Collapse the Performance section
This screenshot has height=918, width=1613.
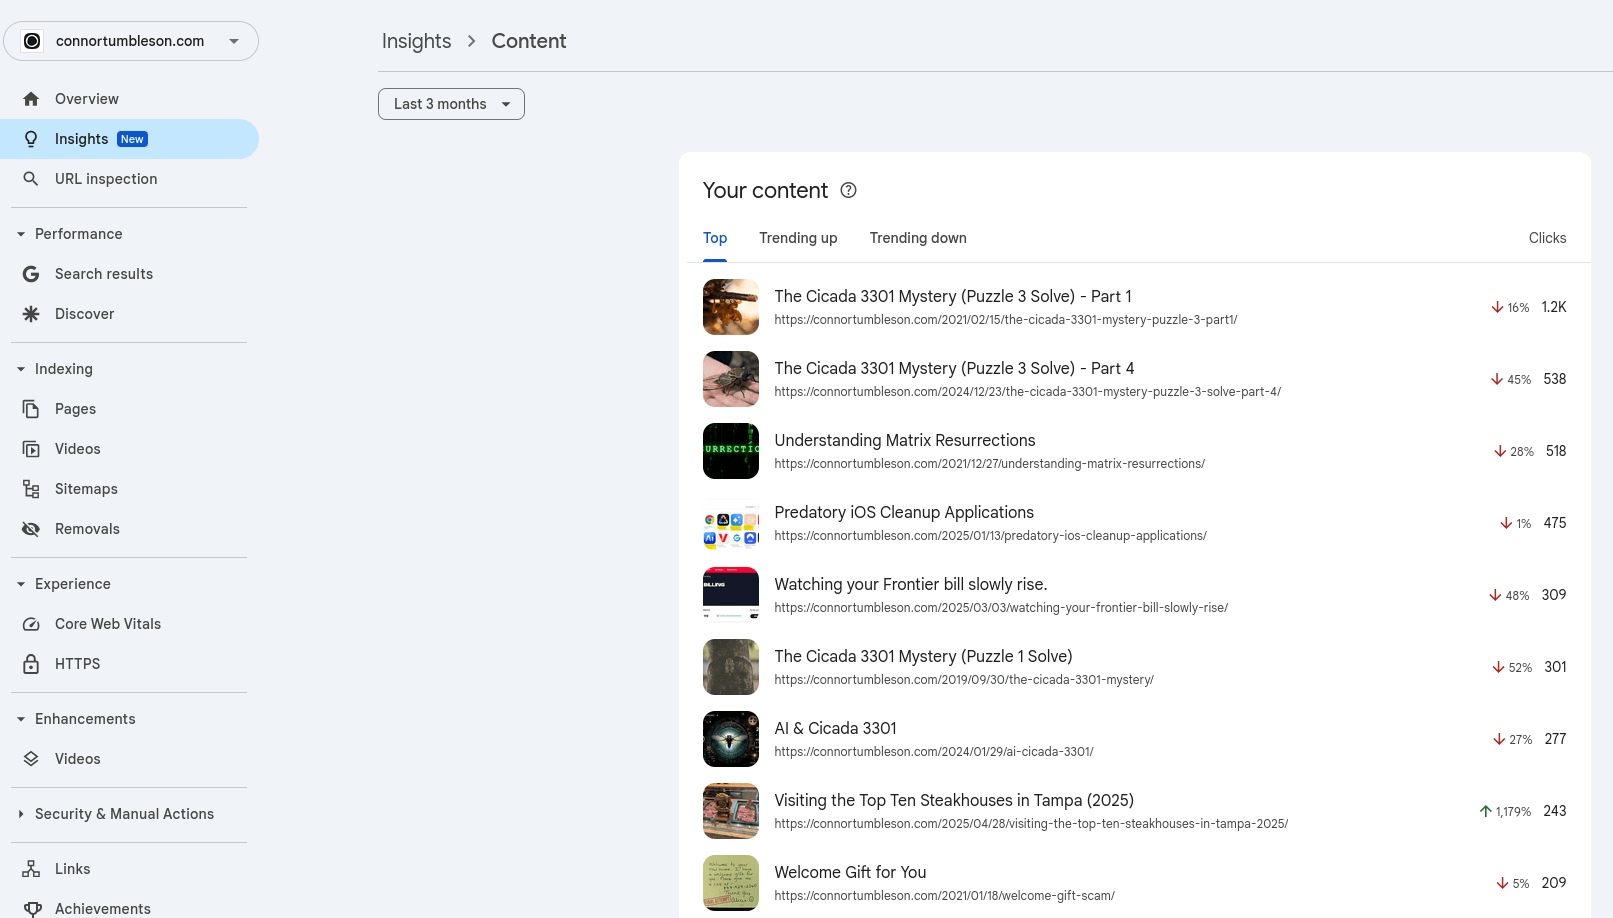click(21, 234)
